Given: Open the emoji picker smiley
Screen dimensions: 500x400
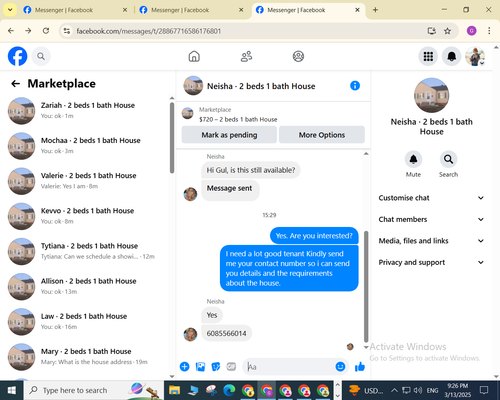Looking at the screenshot, I should coord(340,367).
